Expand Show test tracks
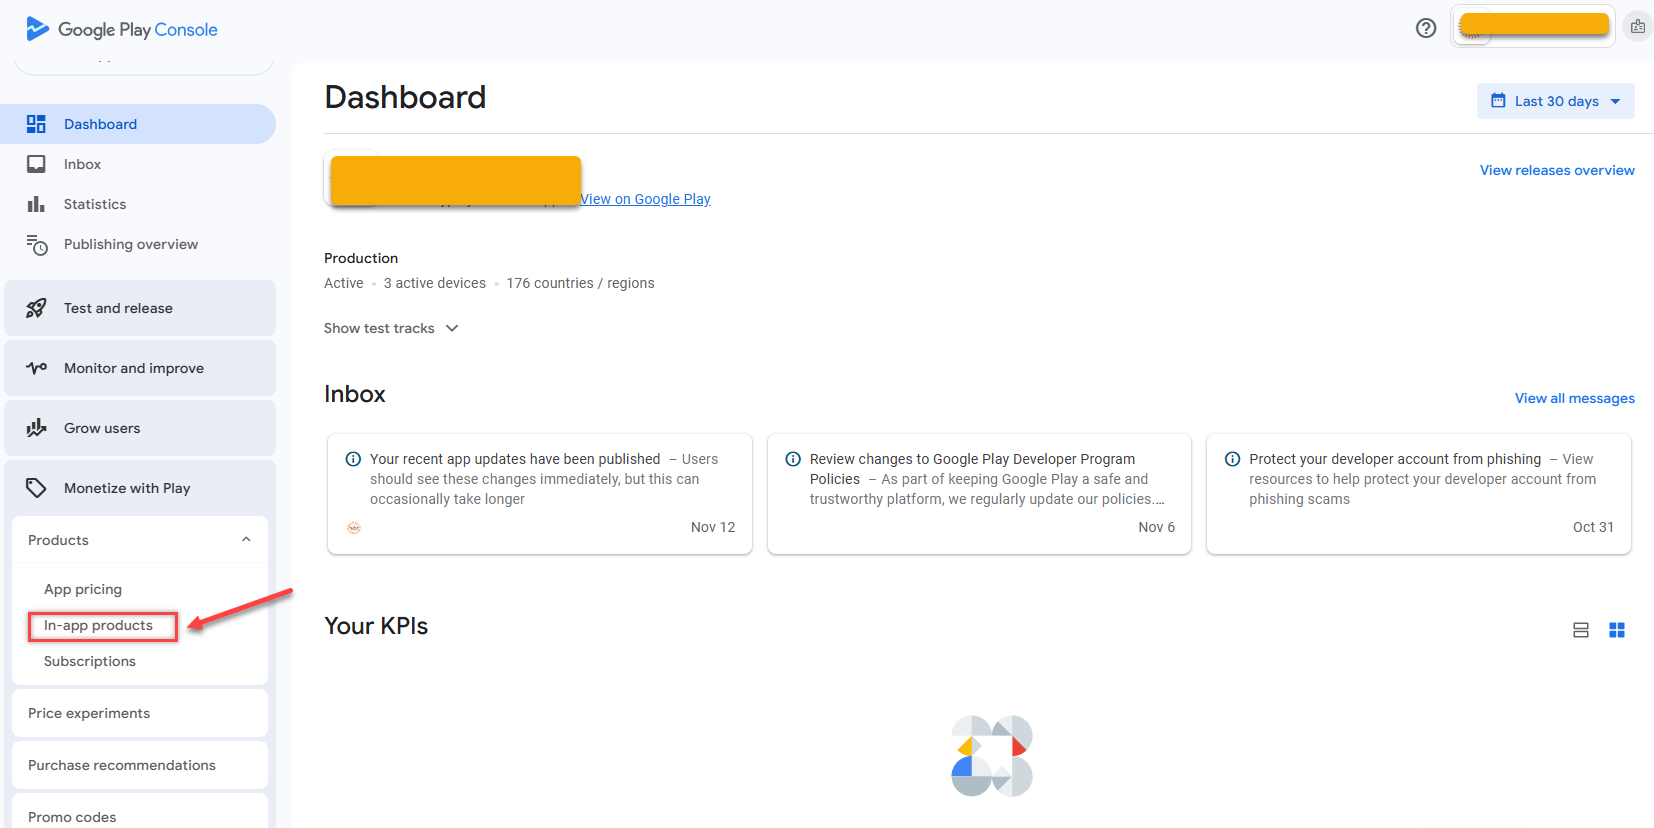The image size is (1654, 828). click(391, 328)
